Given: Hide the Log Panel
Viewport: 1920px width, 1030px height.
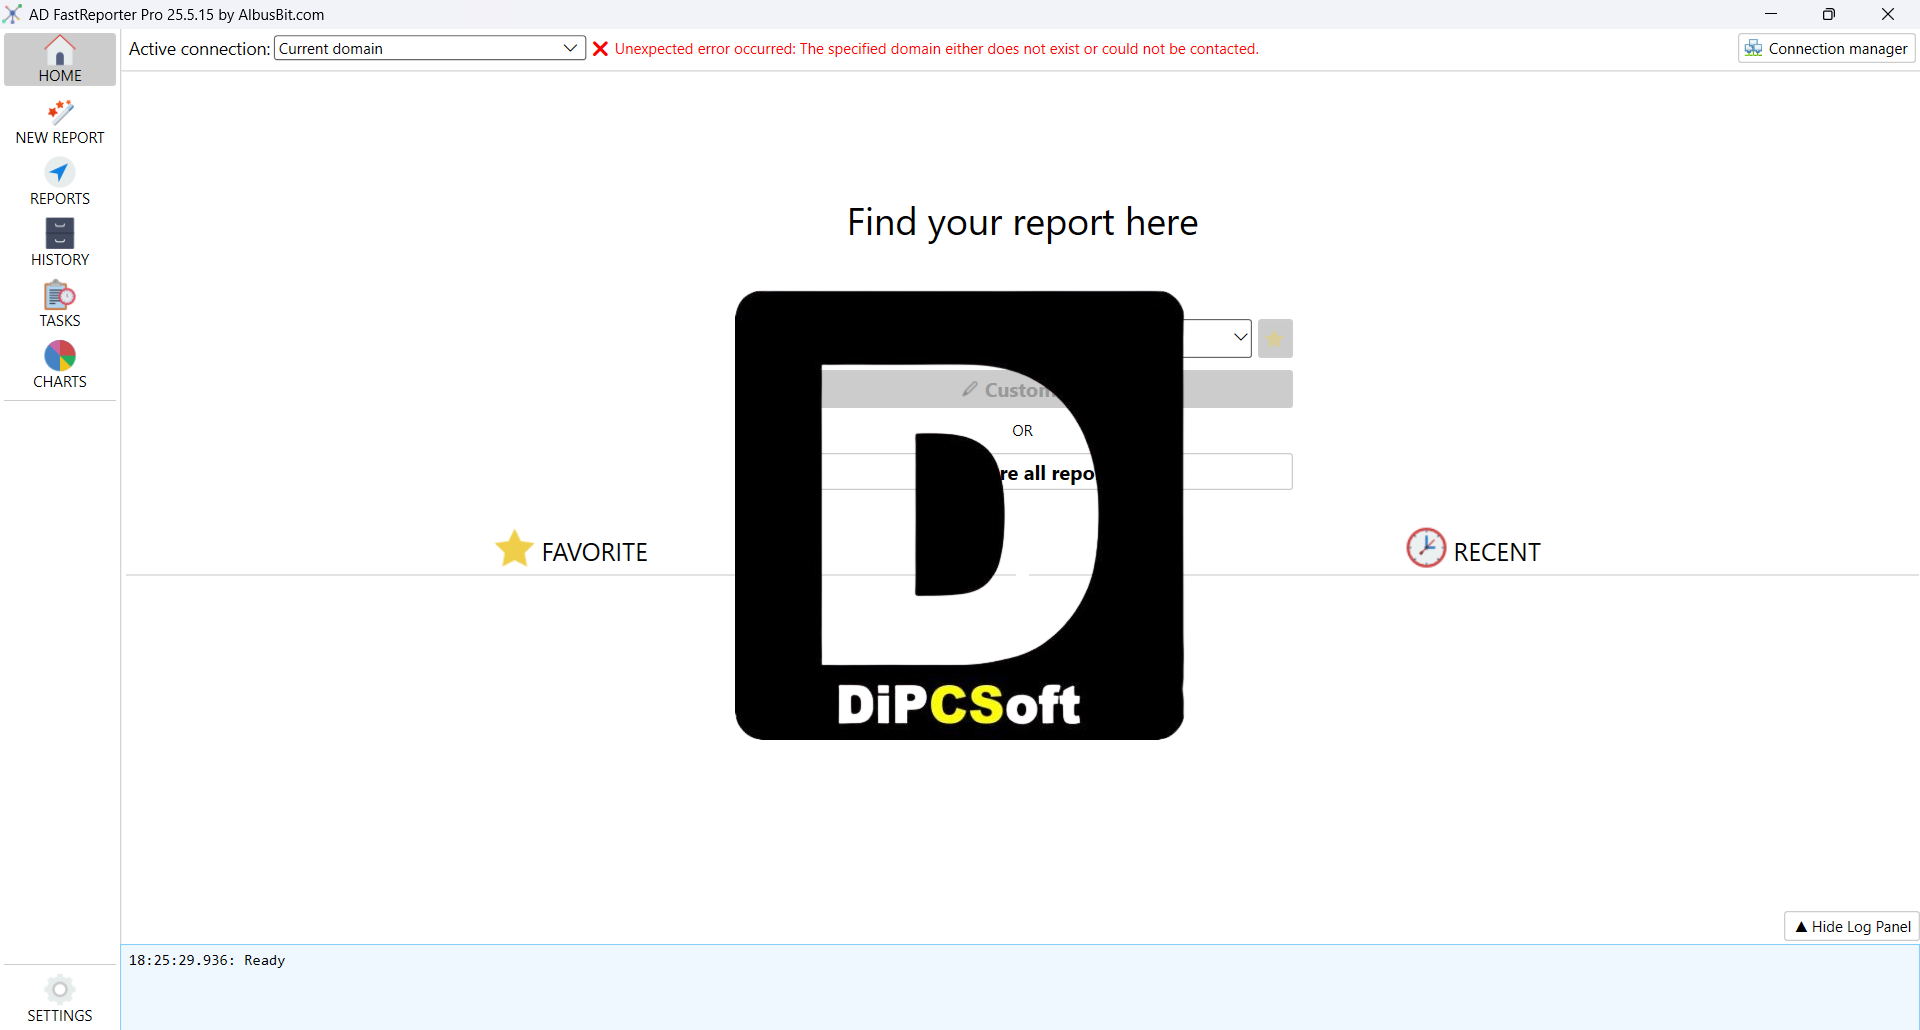Looking at the screenshot, I should point(1852,926).
